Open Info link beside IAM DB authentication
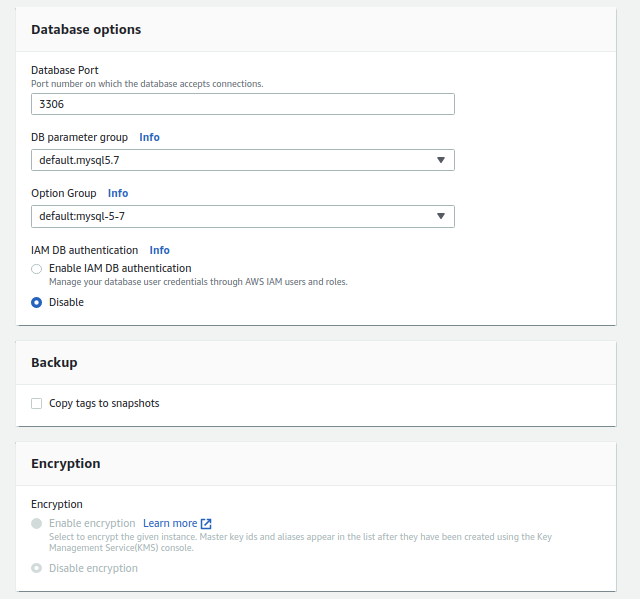 [159, 250]
